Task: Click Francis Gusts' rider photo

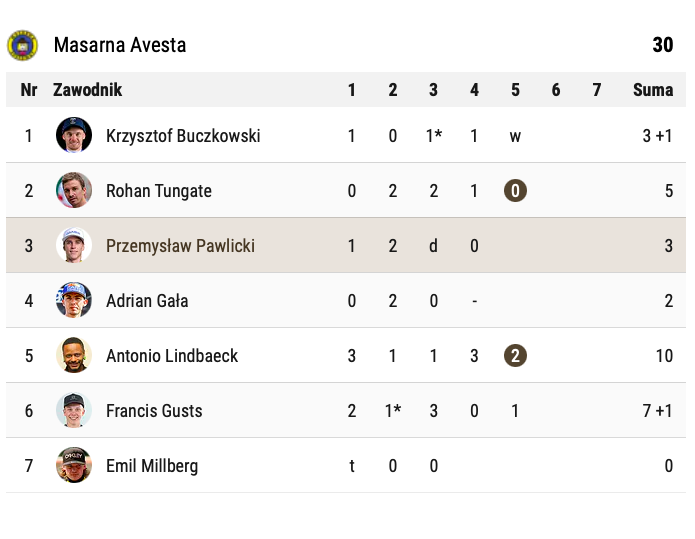Action: pyautogui.click(x=74, y=410)
